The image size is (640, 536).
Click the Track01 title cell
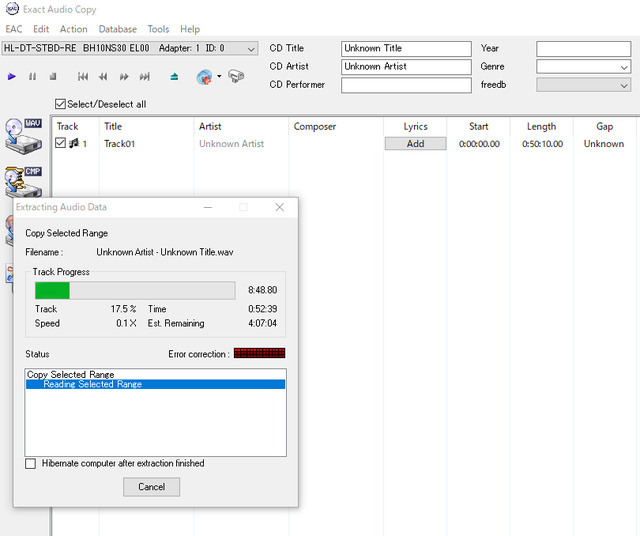pyautogui.click(x=119, y=144)
